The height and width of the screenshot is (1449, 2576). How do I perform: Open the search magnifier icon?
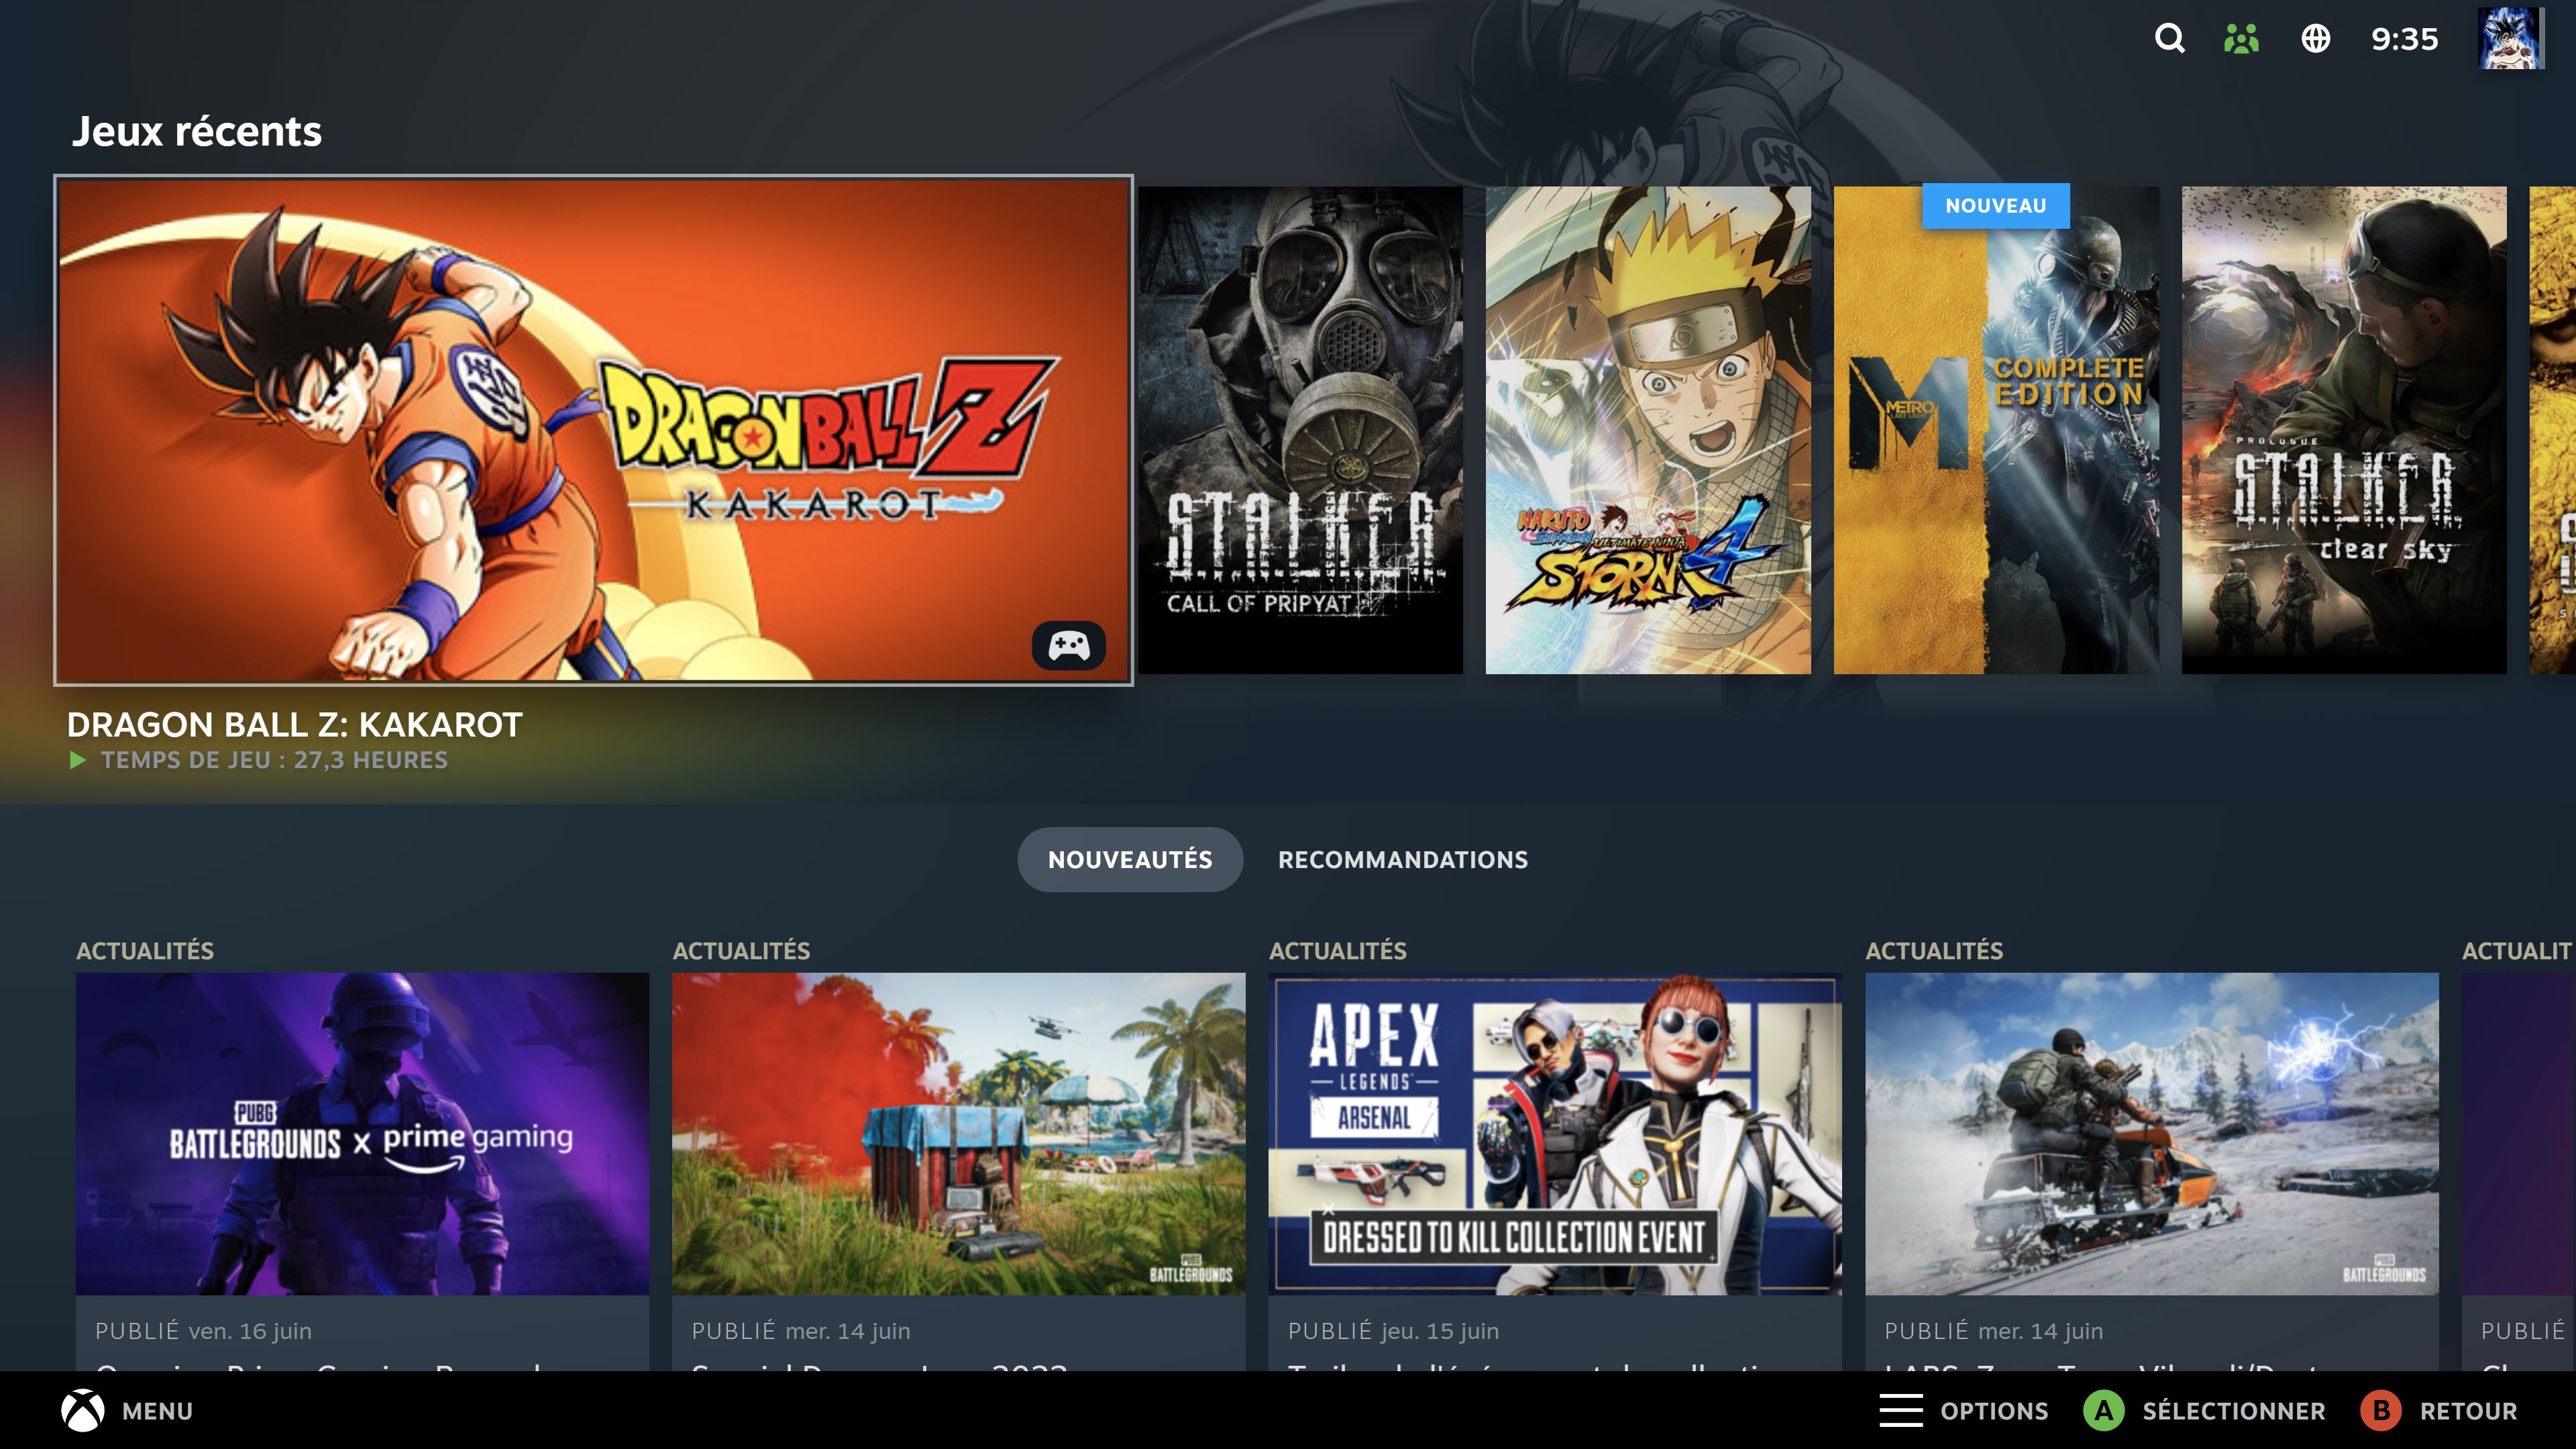pyautogui.click(x=2169, y=39)
